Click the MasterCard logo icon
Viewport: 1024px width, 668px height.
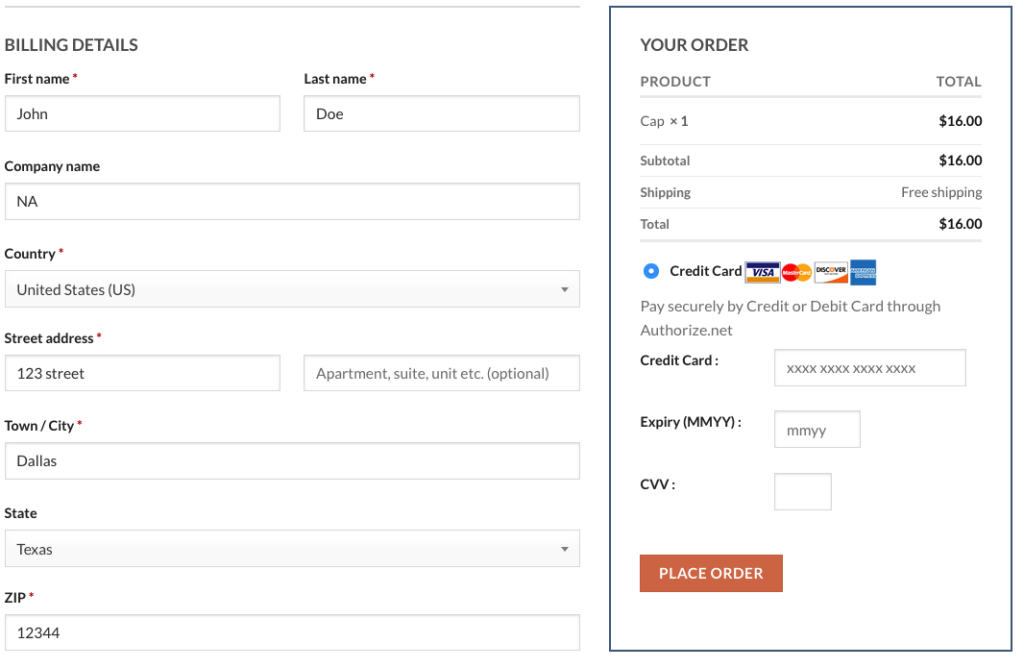tap(797, 272)
